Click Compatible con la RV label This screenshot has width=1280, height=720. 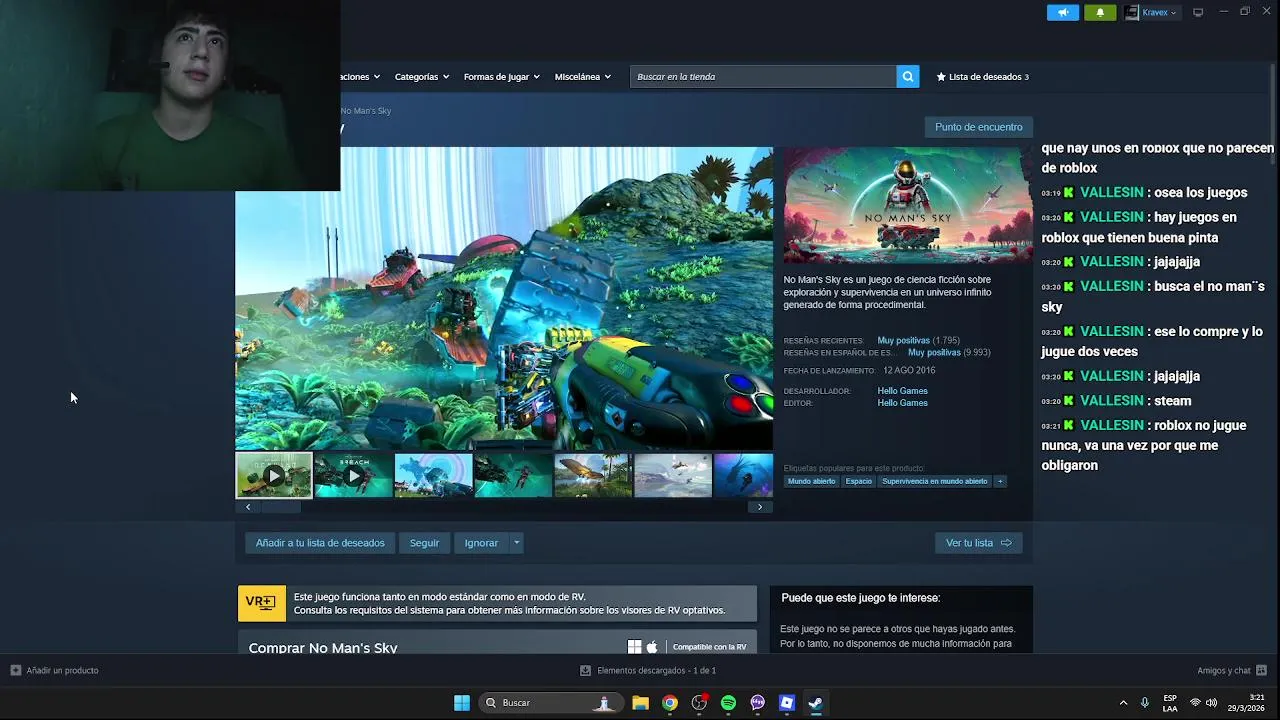pyautogui.click(x=710, y=647)
